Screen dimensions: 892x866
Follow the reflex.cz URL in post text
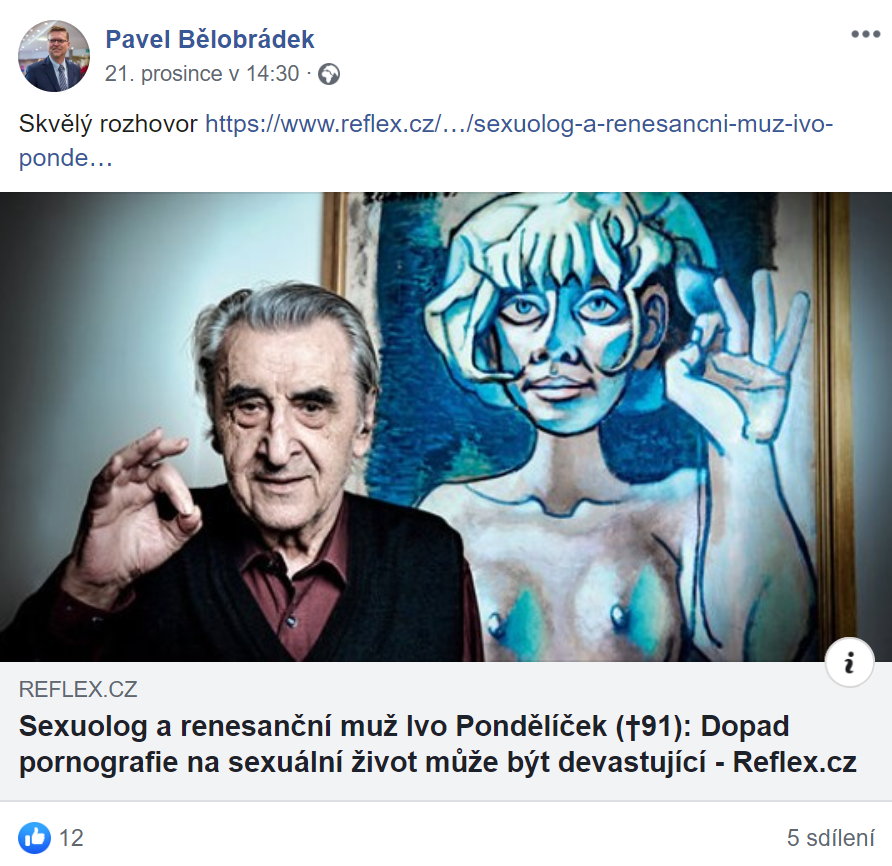pos(519,124)
